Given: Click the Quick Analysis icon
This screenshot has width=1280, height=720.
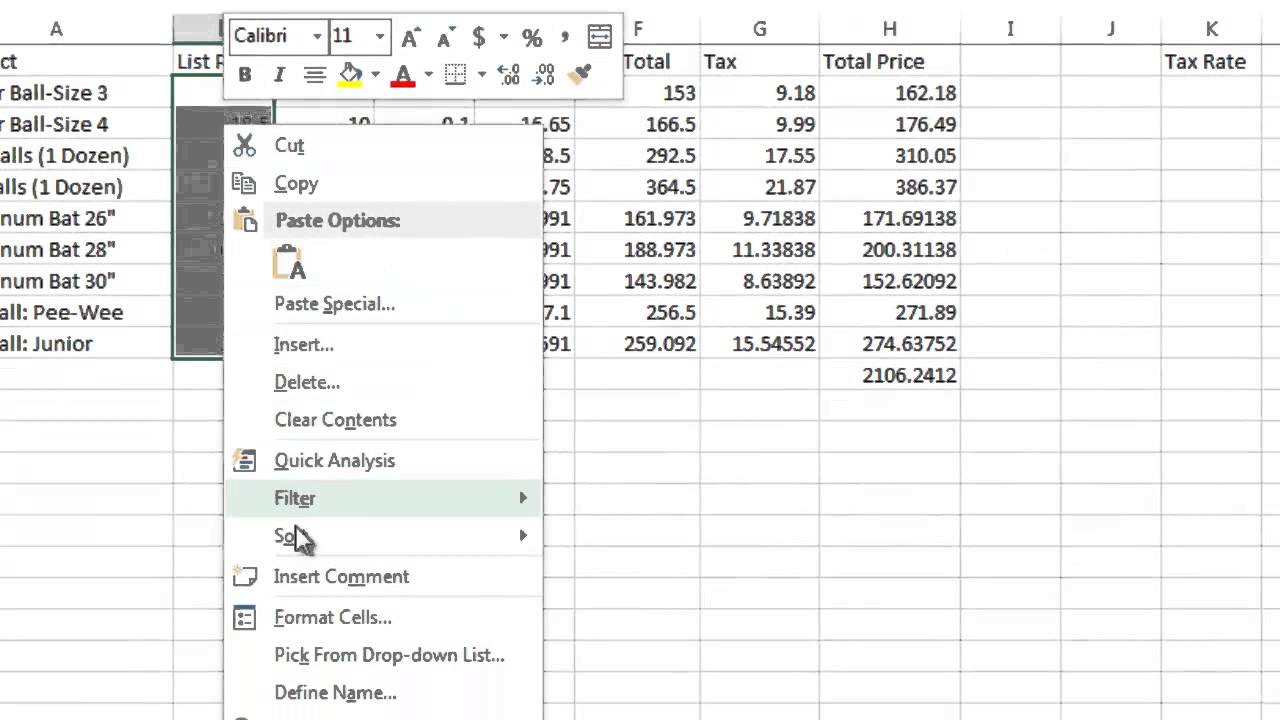Looking at the screenshot, I should point(244,460).
